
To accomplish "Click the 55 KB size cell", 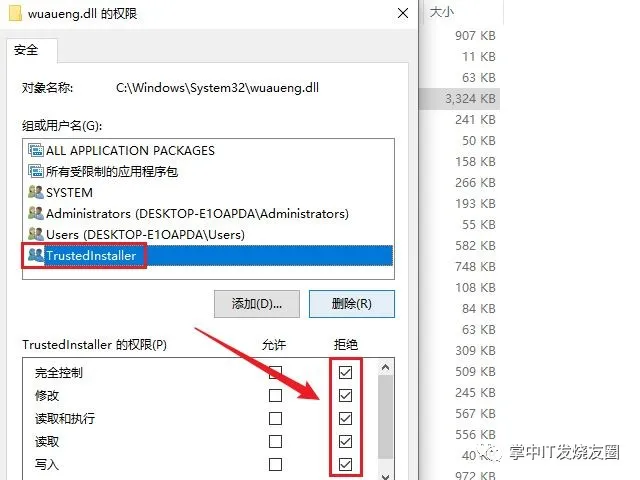I will [478, 225].
